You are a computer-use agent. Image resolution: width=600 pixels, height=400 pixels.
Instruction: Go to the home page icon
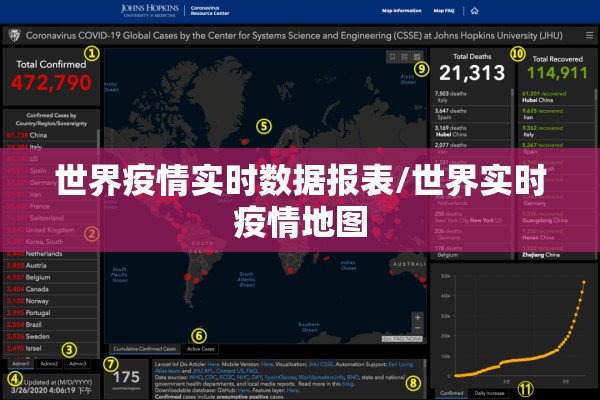point(474,11)
